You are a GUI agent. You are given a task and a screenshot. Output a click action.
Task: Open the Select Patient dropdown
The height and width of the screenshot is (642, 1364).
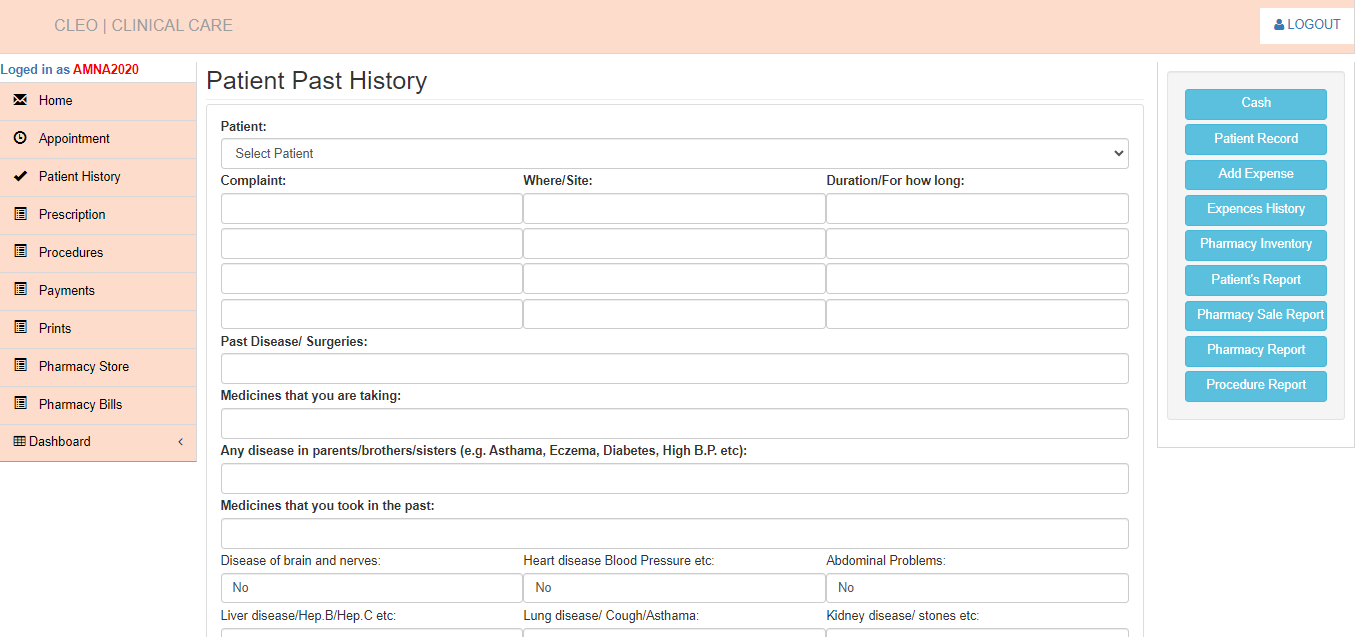point(674,154)
